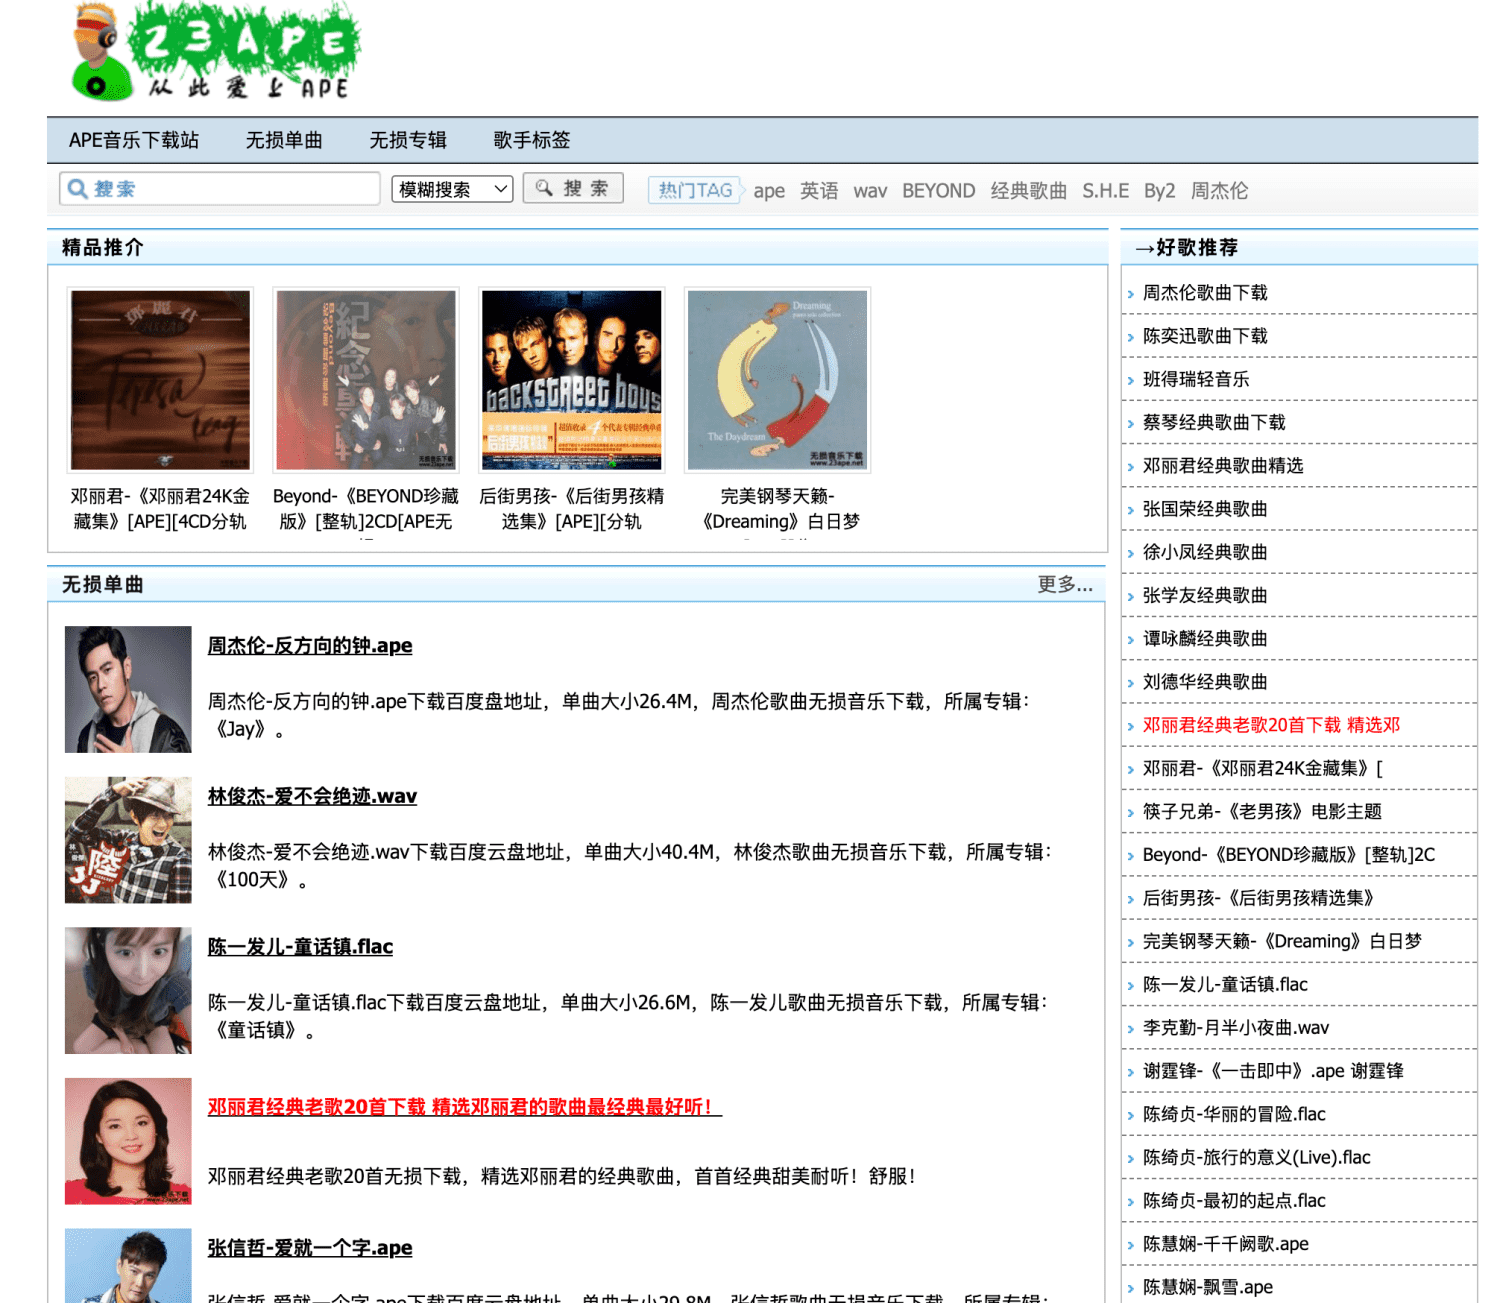Click the 热门TAG label
The height and width of the screenshot is (1303, 1500).
(x=696, y=190)
